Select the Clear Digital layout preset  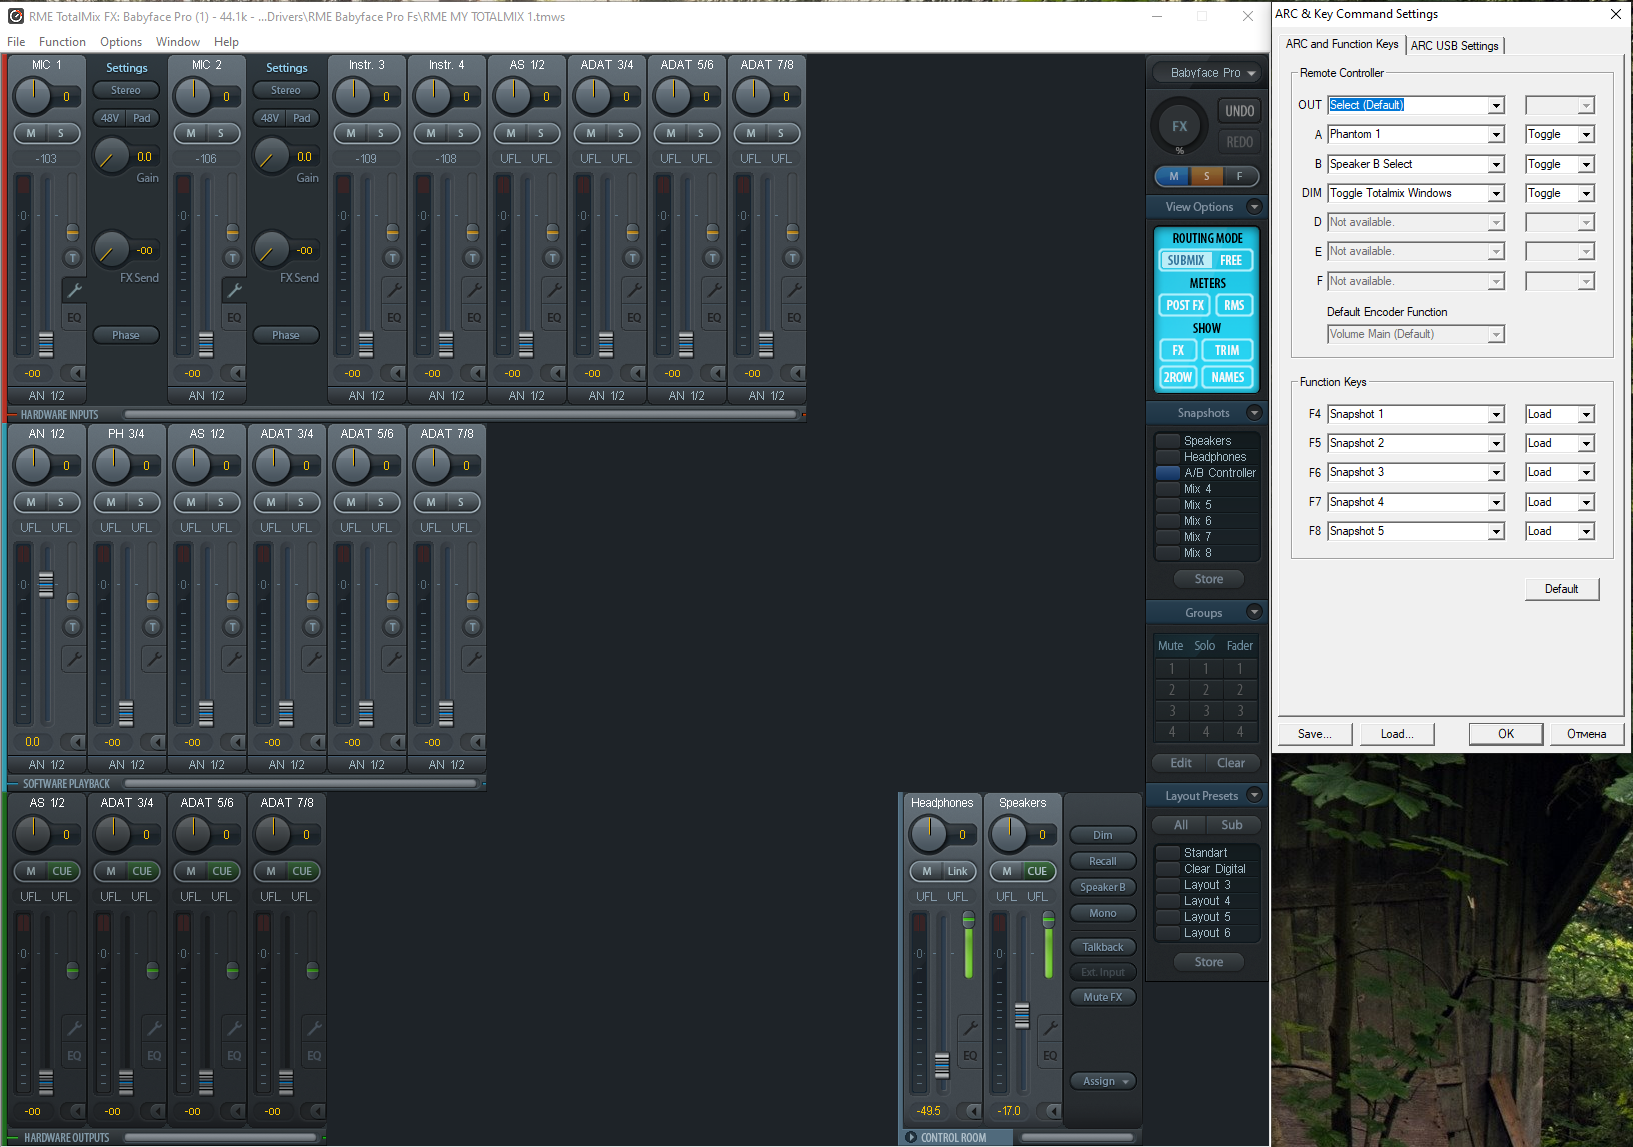pos(1208,869)
